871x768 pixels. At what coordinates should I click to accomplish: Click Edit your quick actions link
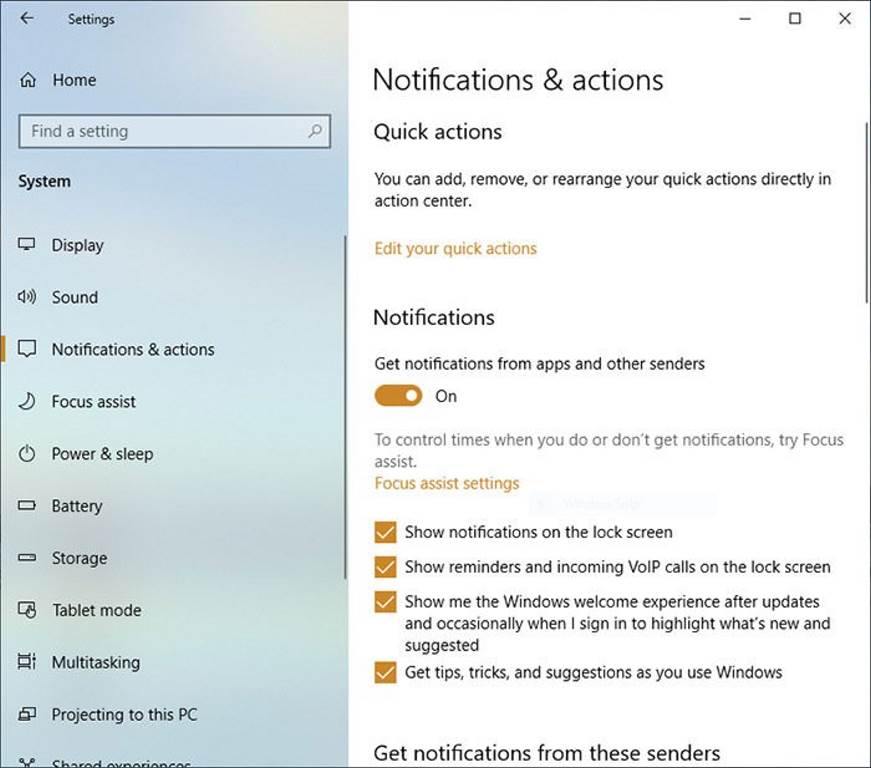coord(455,248)
